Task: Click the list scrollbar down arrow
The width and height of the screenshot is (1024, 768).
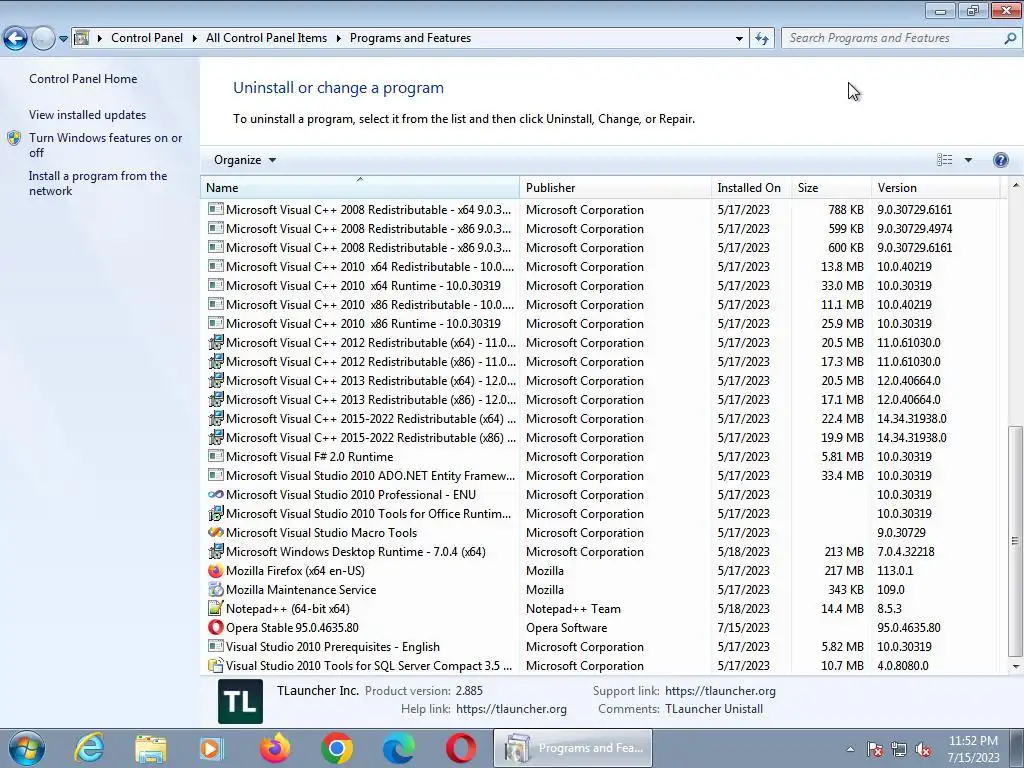Action: coord(1016,666)
